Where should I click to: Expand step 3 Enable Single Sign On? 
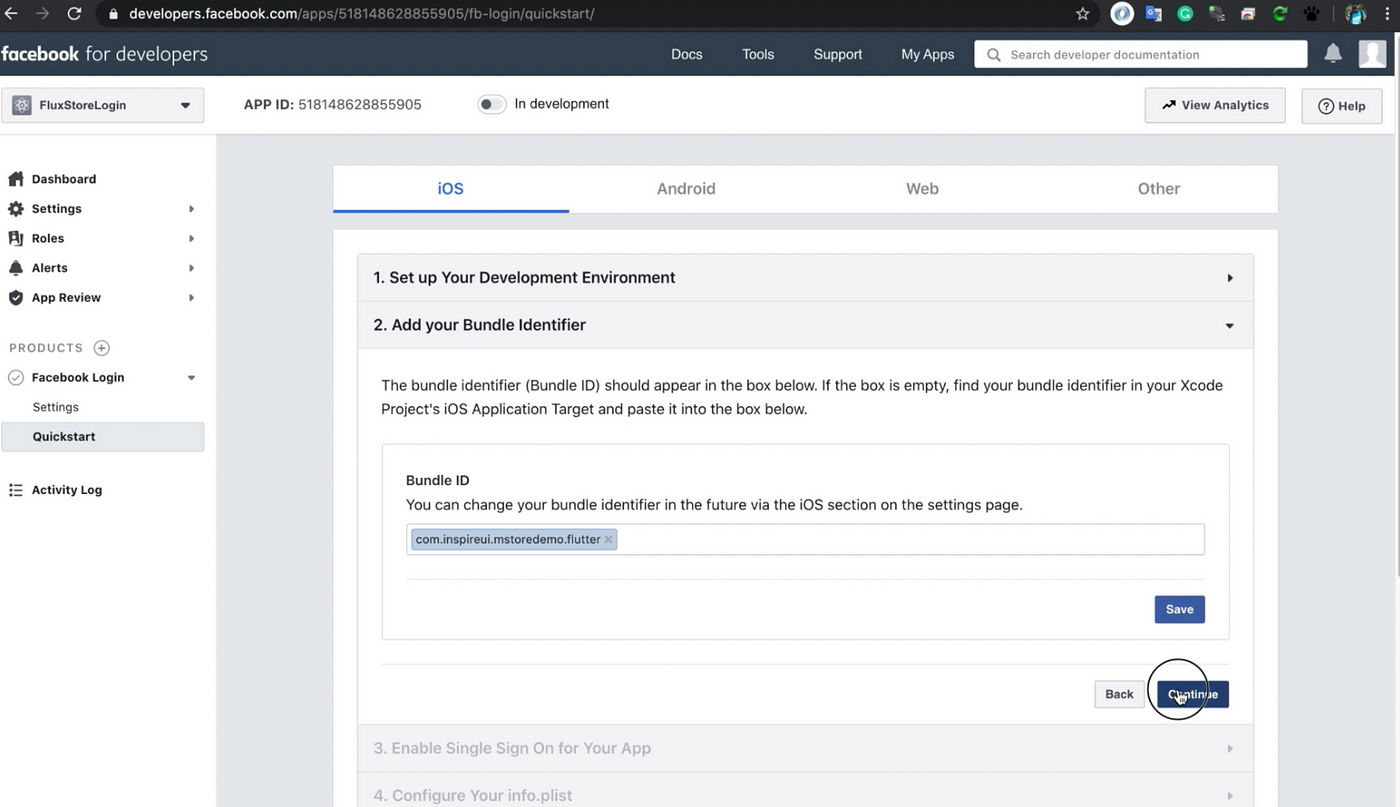pos(805,748)
